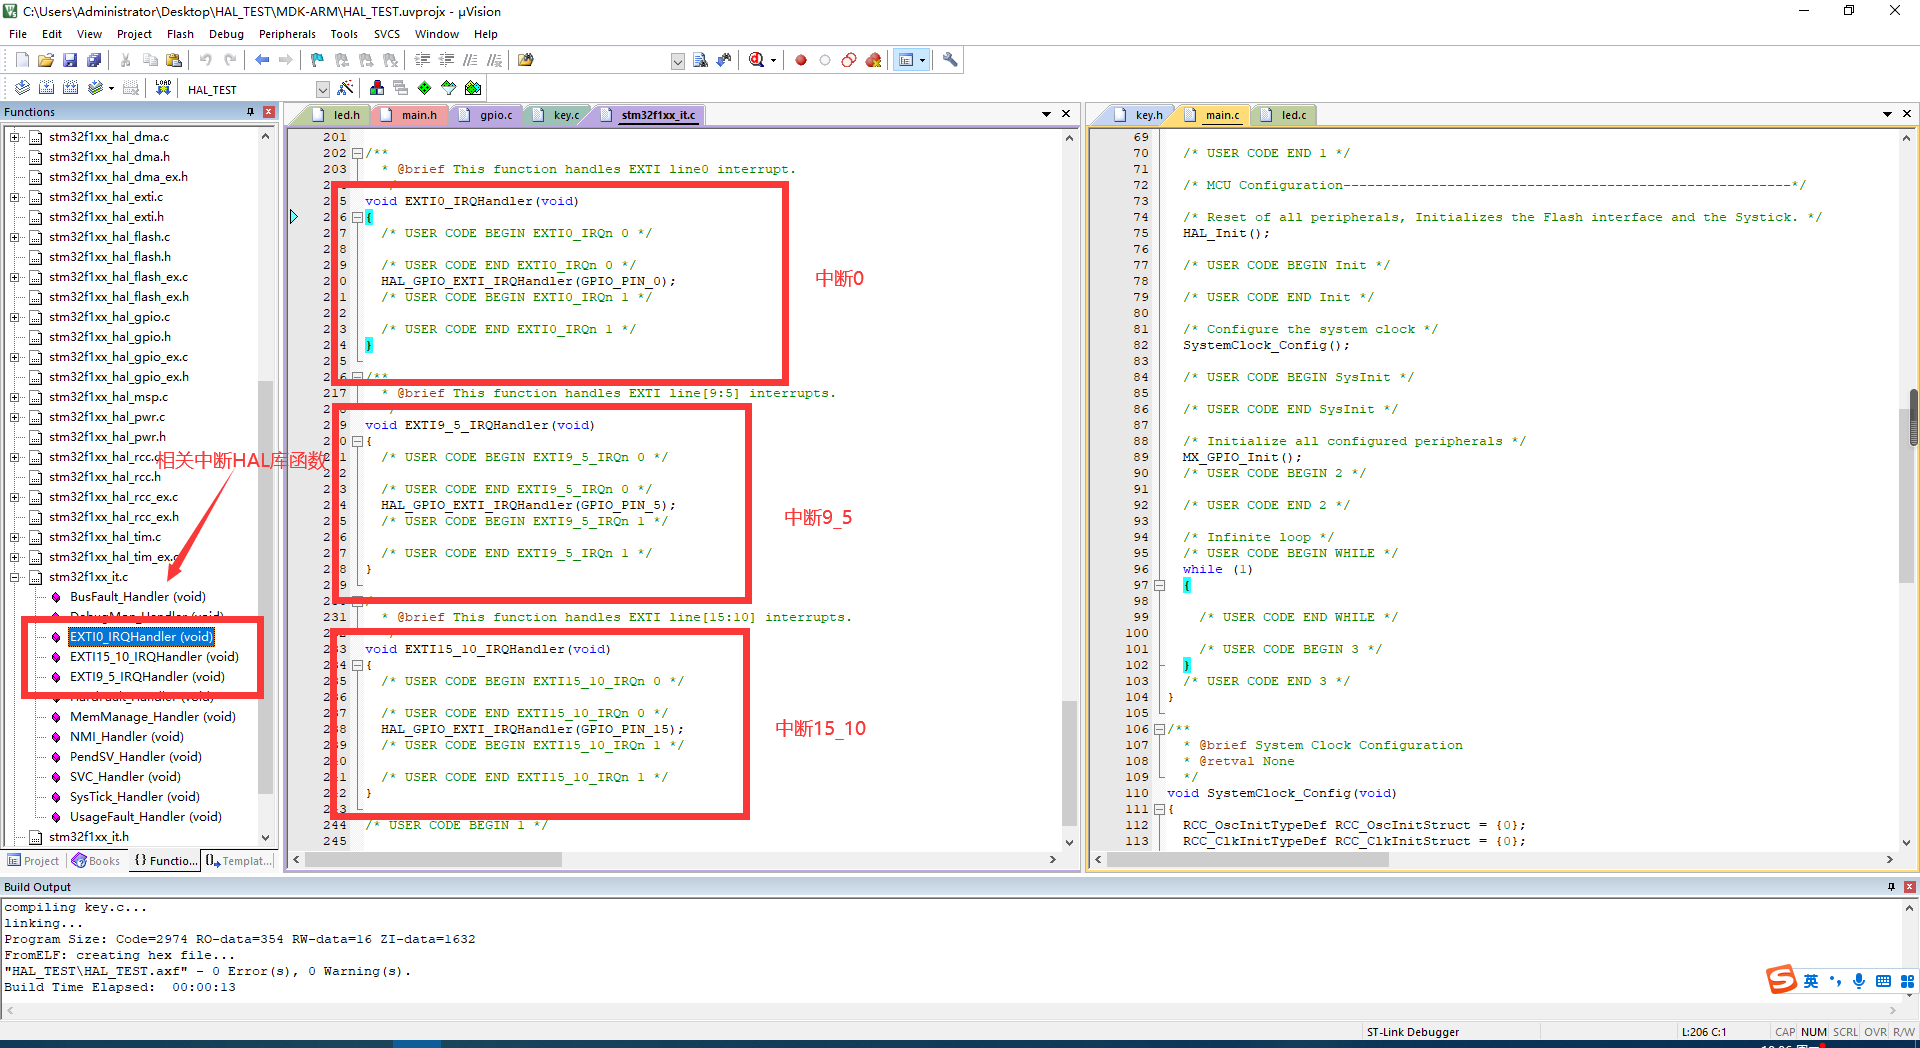Open the HAL_TEST target dropdown
Screen dimensions: 1920x1048
(x=322, y=89)
